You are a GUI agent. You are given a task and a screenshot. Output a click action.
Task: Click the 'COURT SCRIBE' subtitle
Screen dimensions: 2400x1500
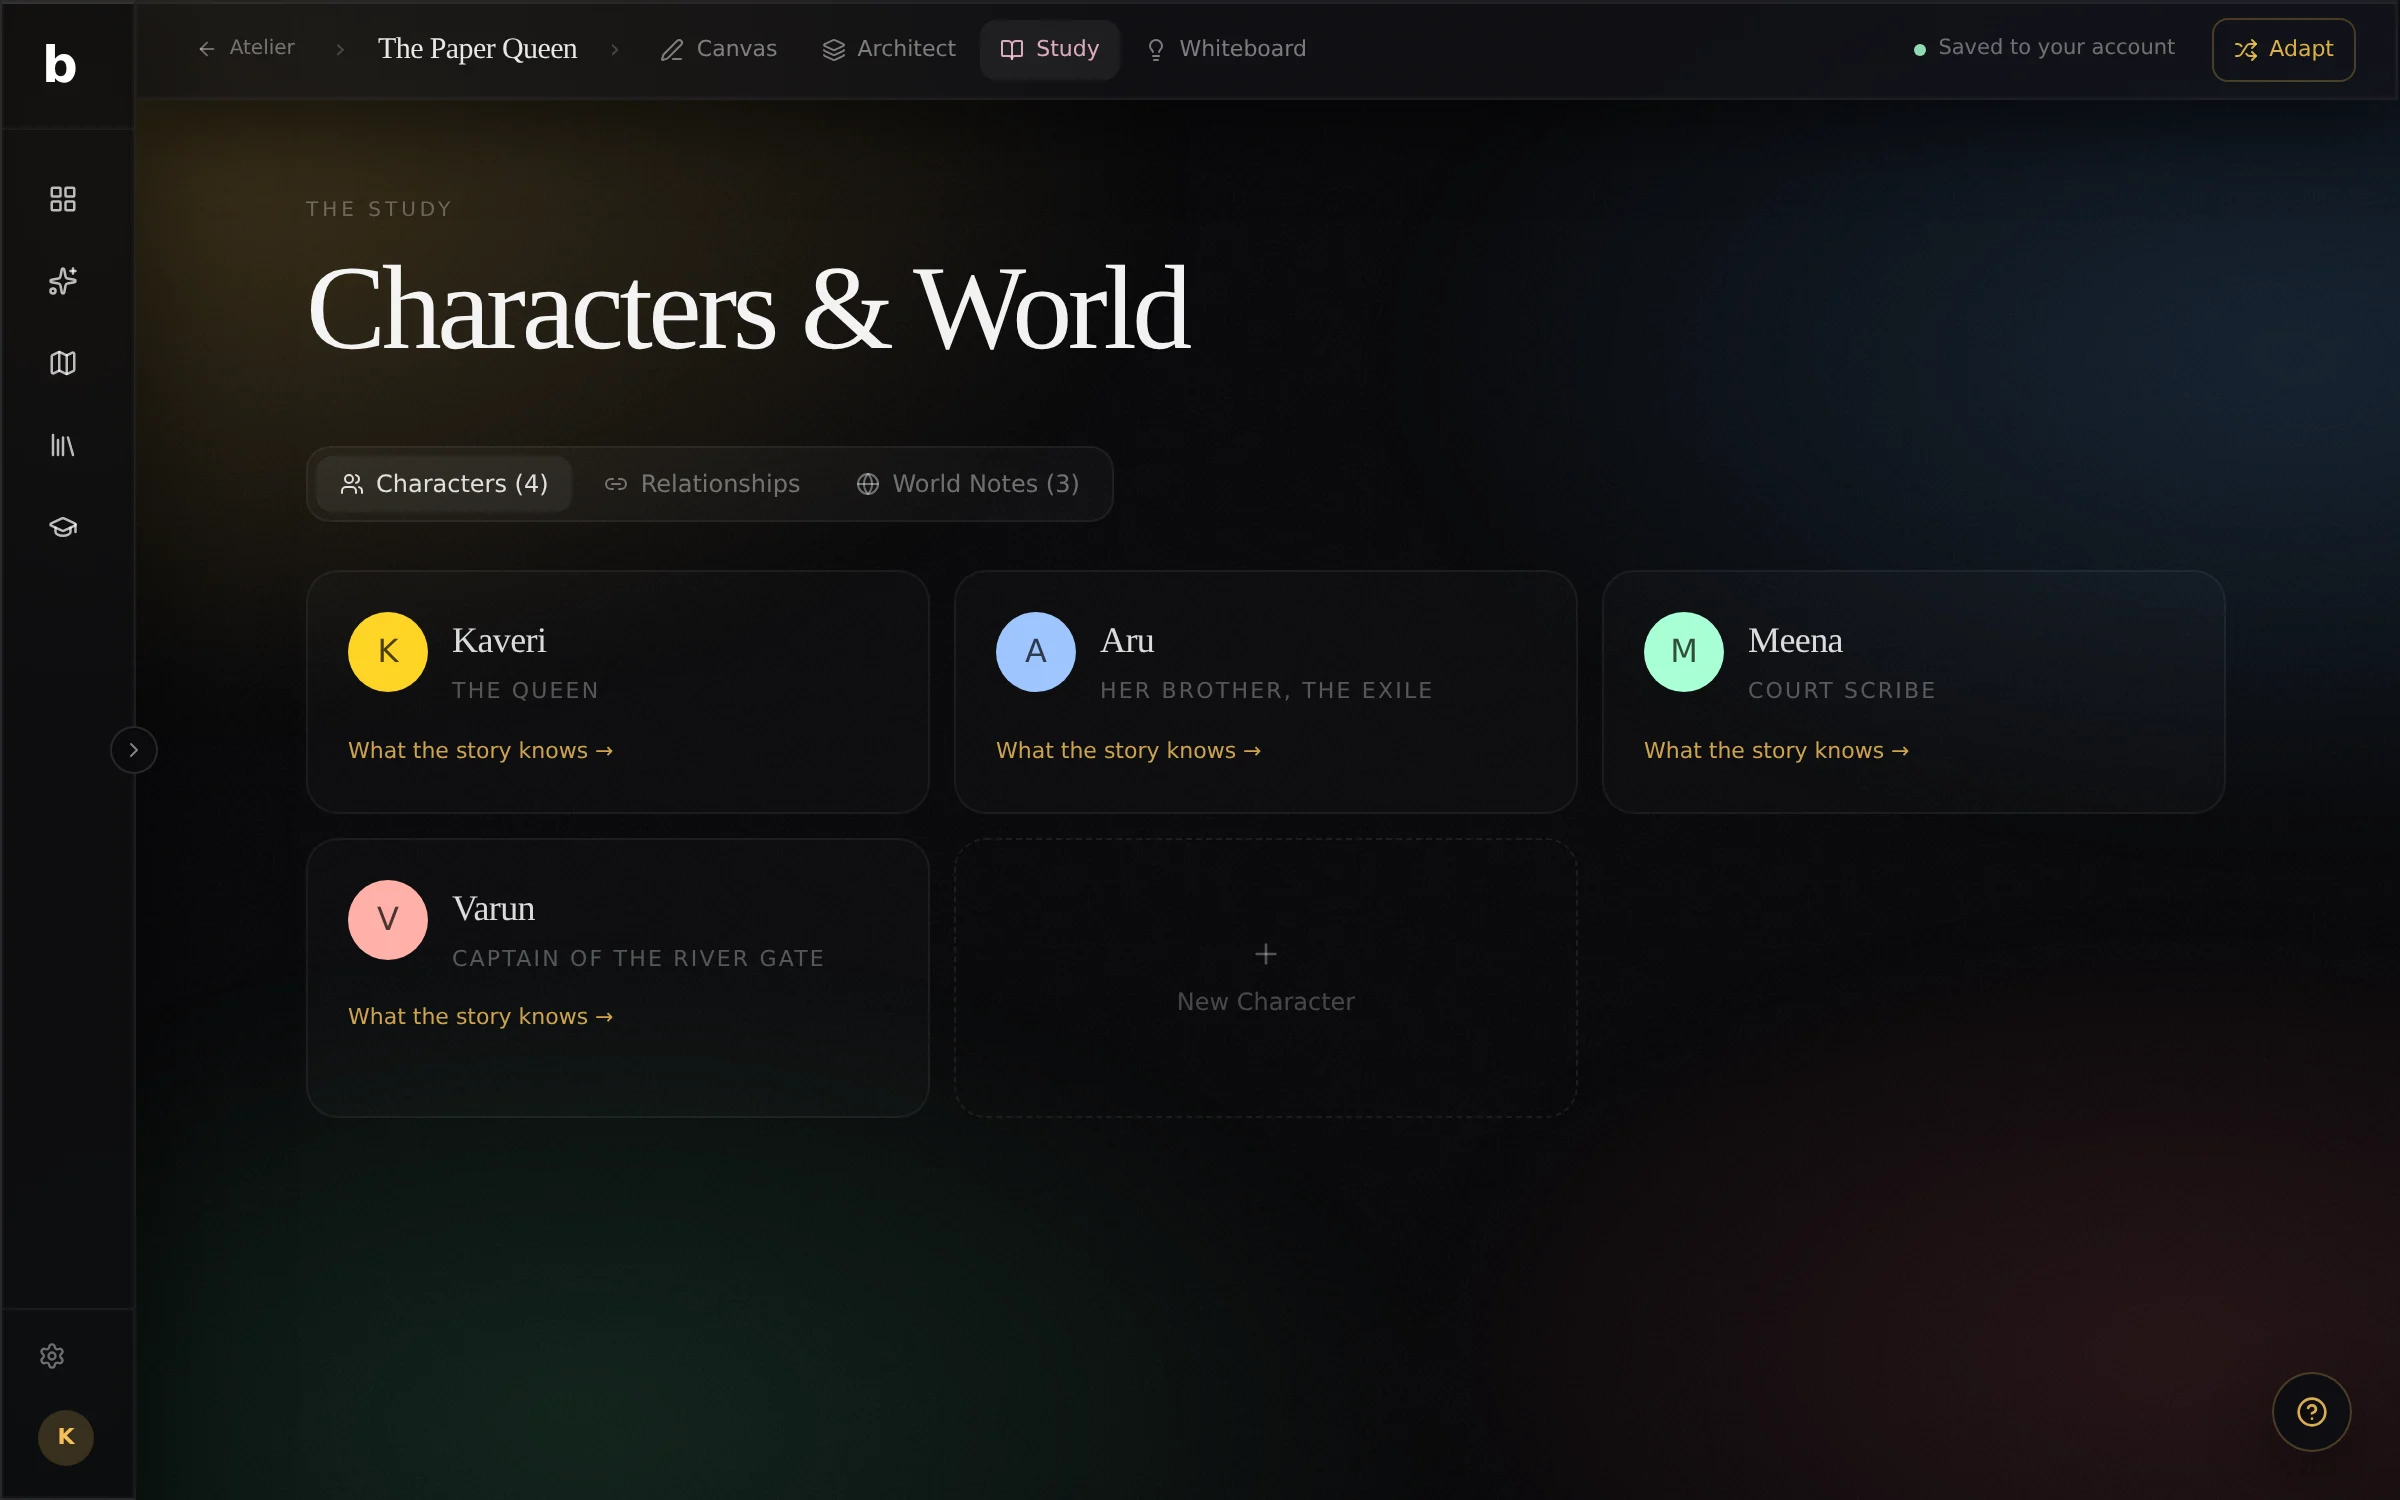[x=1841, y=690]
